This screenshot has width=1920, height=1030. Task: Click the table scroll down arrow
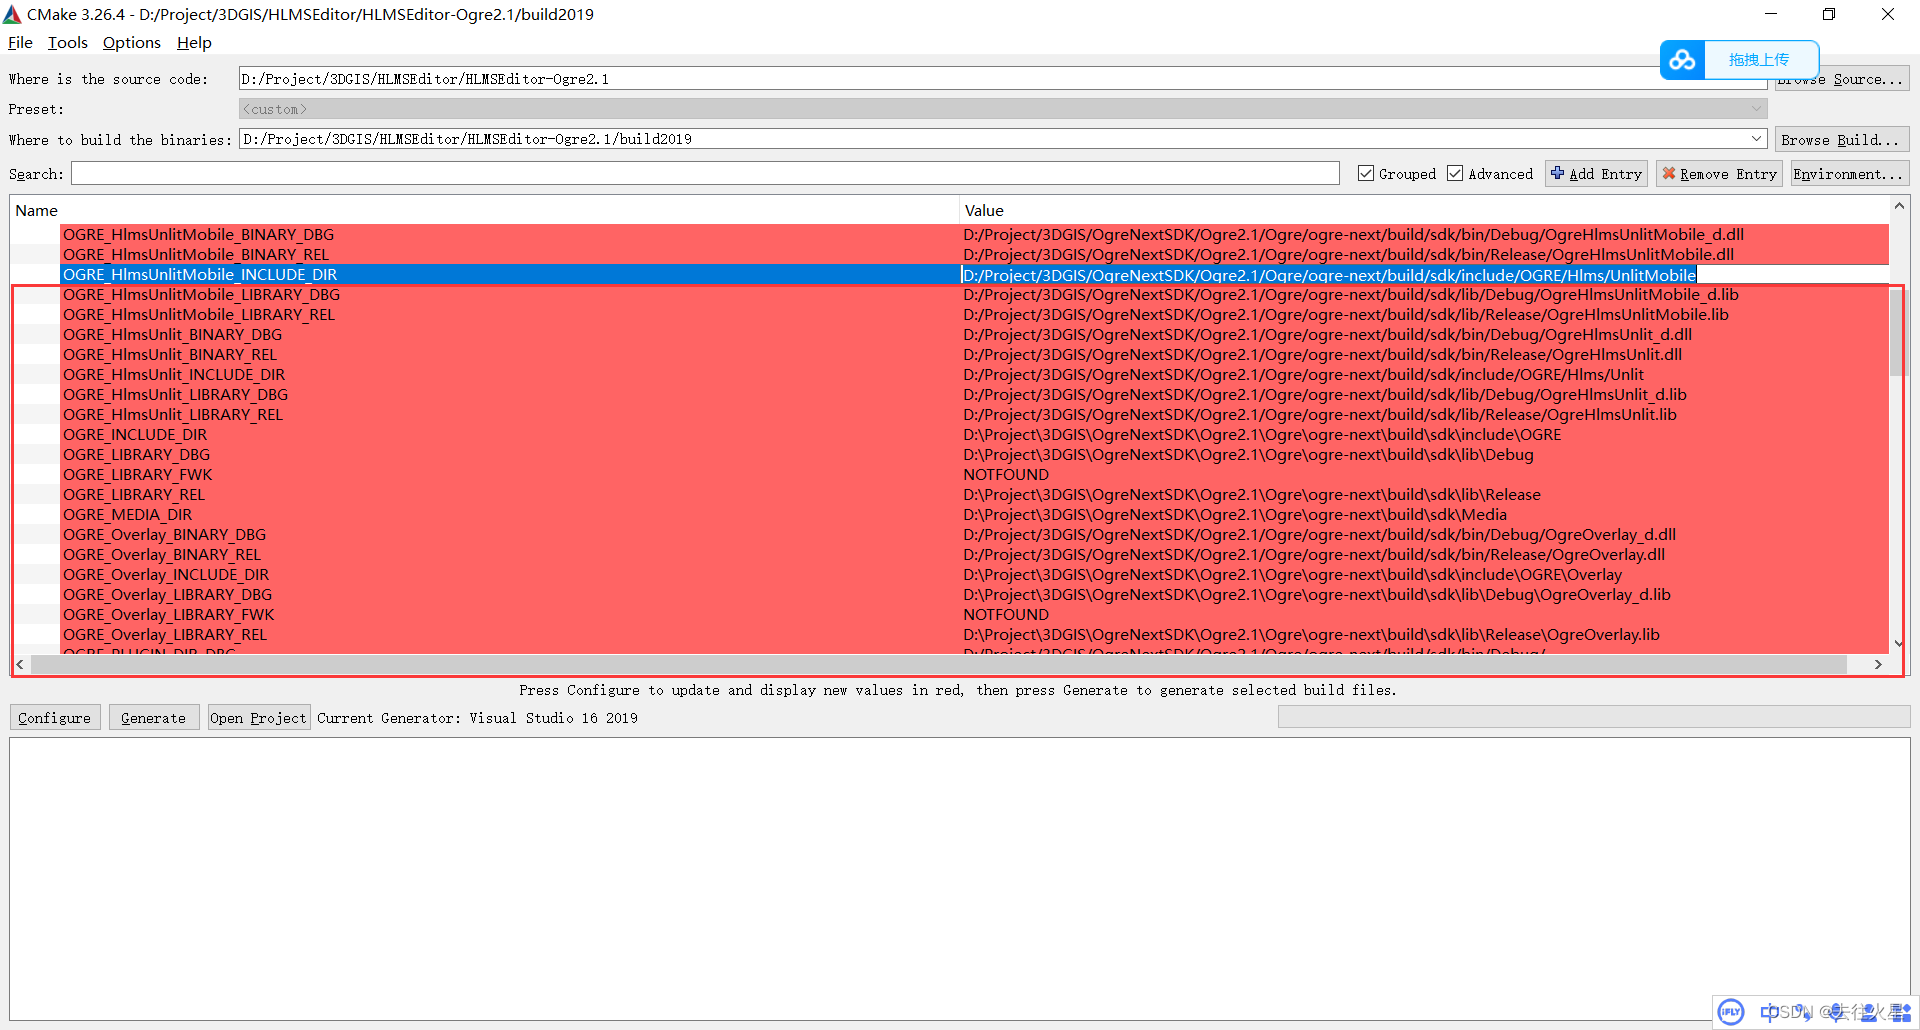(1898, 644)
